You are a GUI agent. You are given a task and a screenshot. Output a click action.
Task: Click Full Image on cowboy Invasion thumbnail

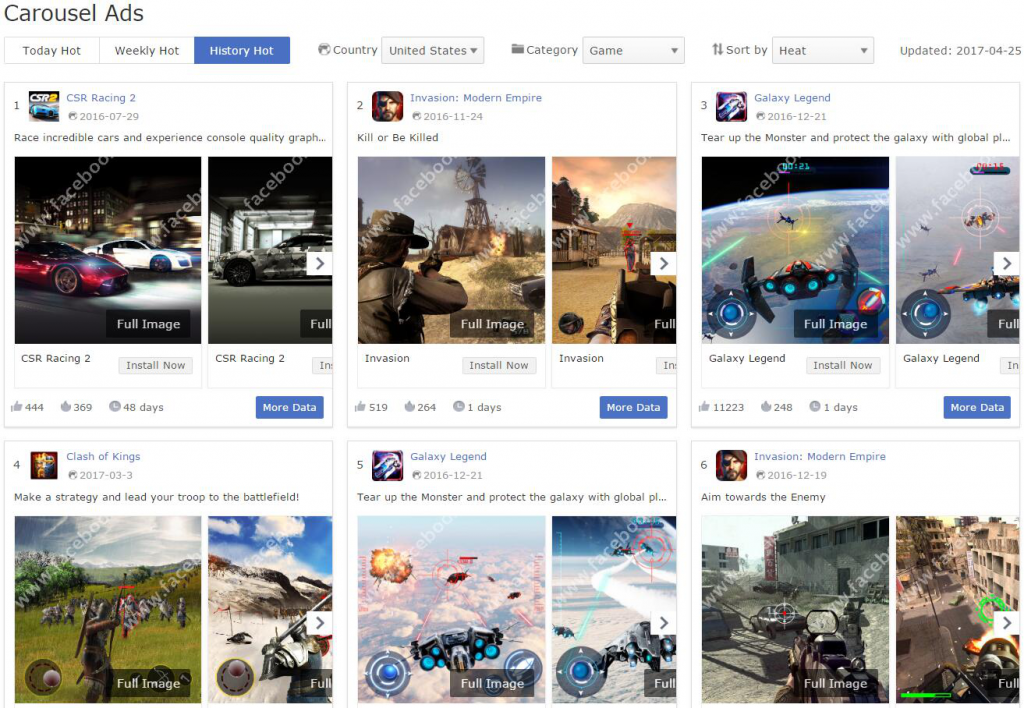click(x=492, y=323)
